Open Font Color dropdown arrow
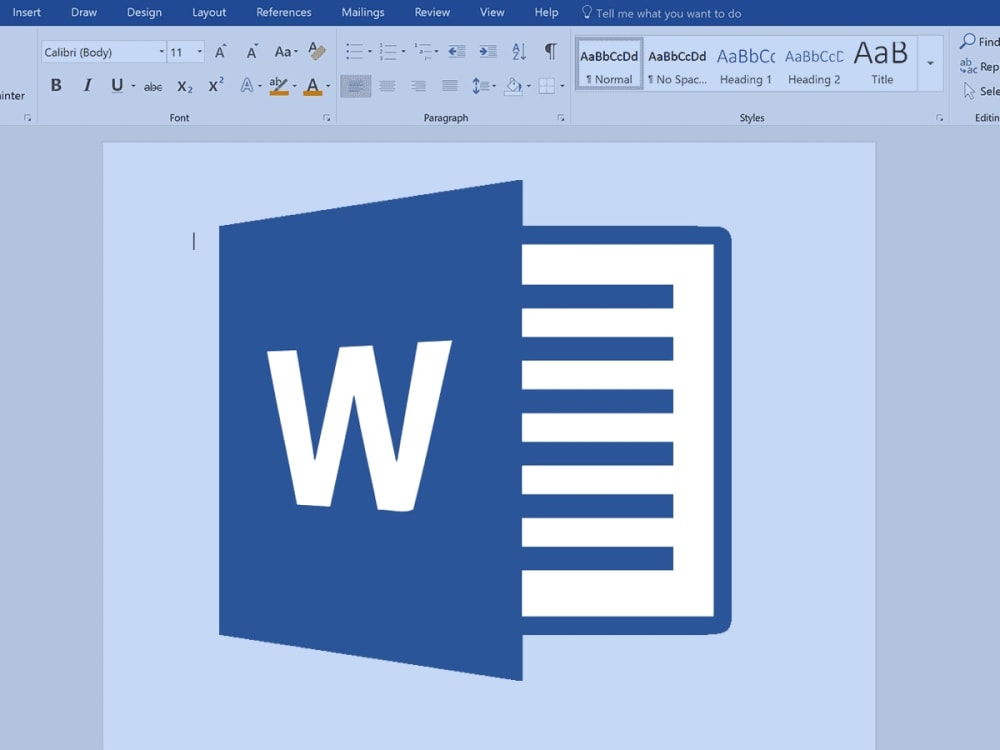The image size is (1000, 750). click(328, 86)
